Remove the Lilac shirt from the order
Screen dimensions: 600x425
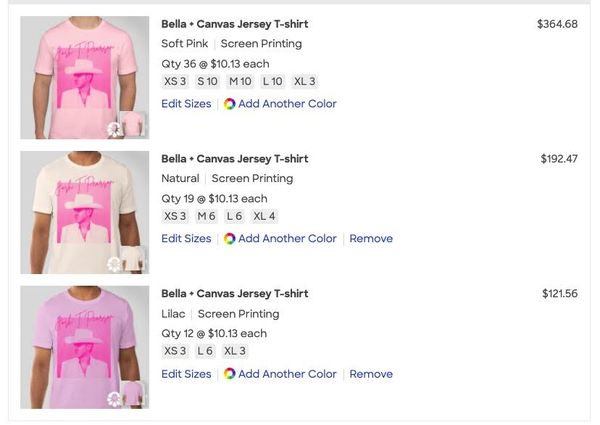(371, 374)
